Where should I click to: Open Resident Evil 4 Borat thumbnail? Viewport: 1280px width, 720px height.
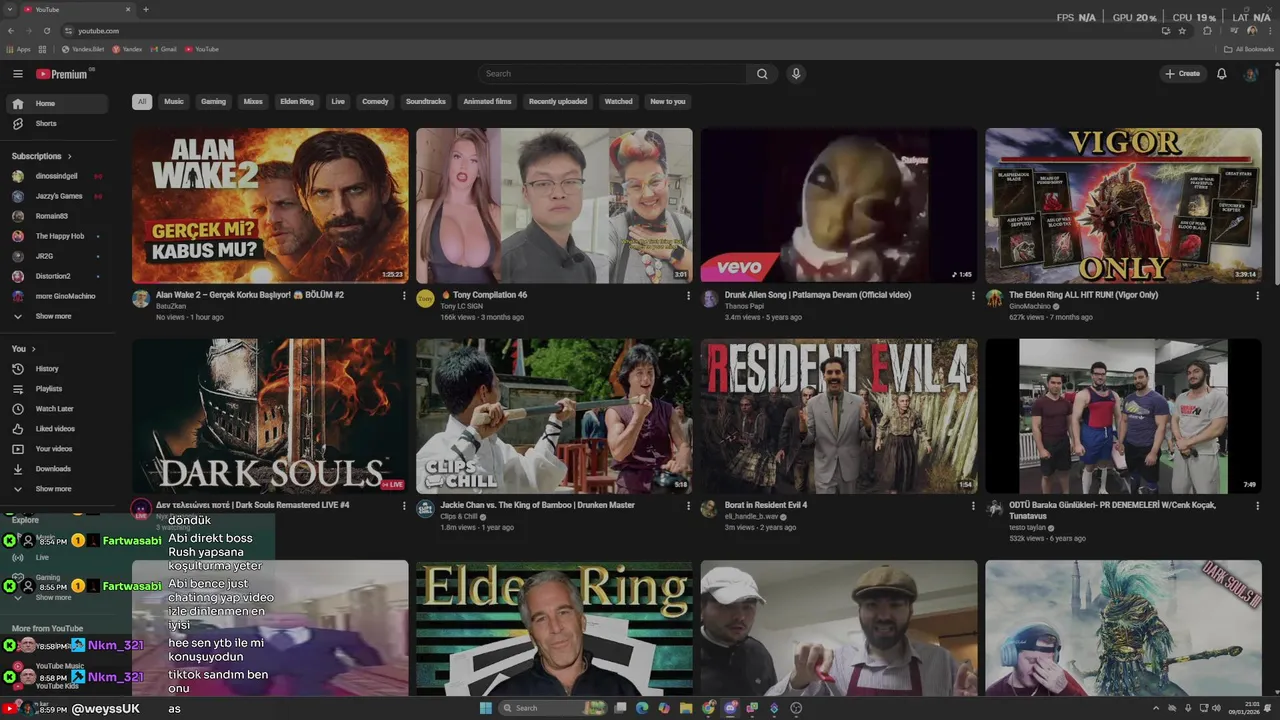(x=839, y=416)
